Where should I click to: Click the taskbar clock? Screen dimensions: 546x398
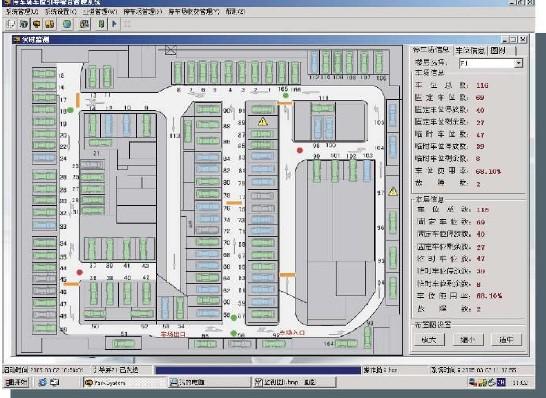click(519, 383)
